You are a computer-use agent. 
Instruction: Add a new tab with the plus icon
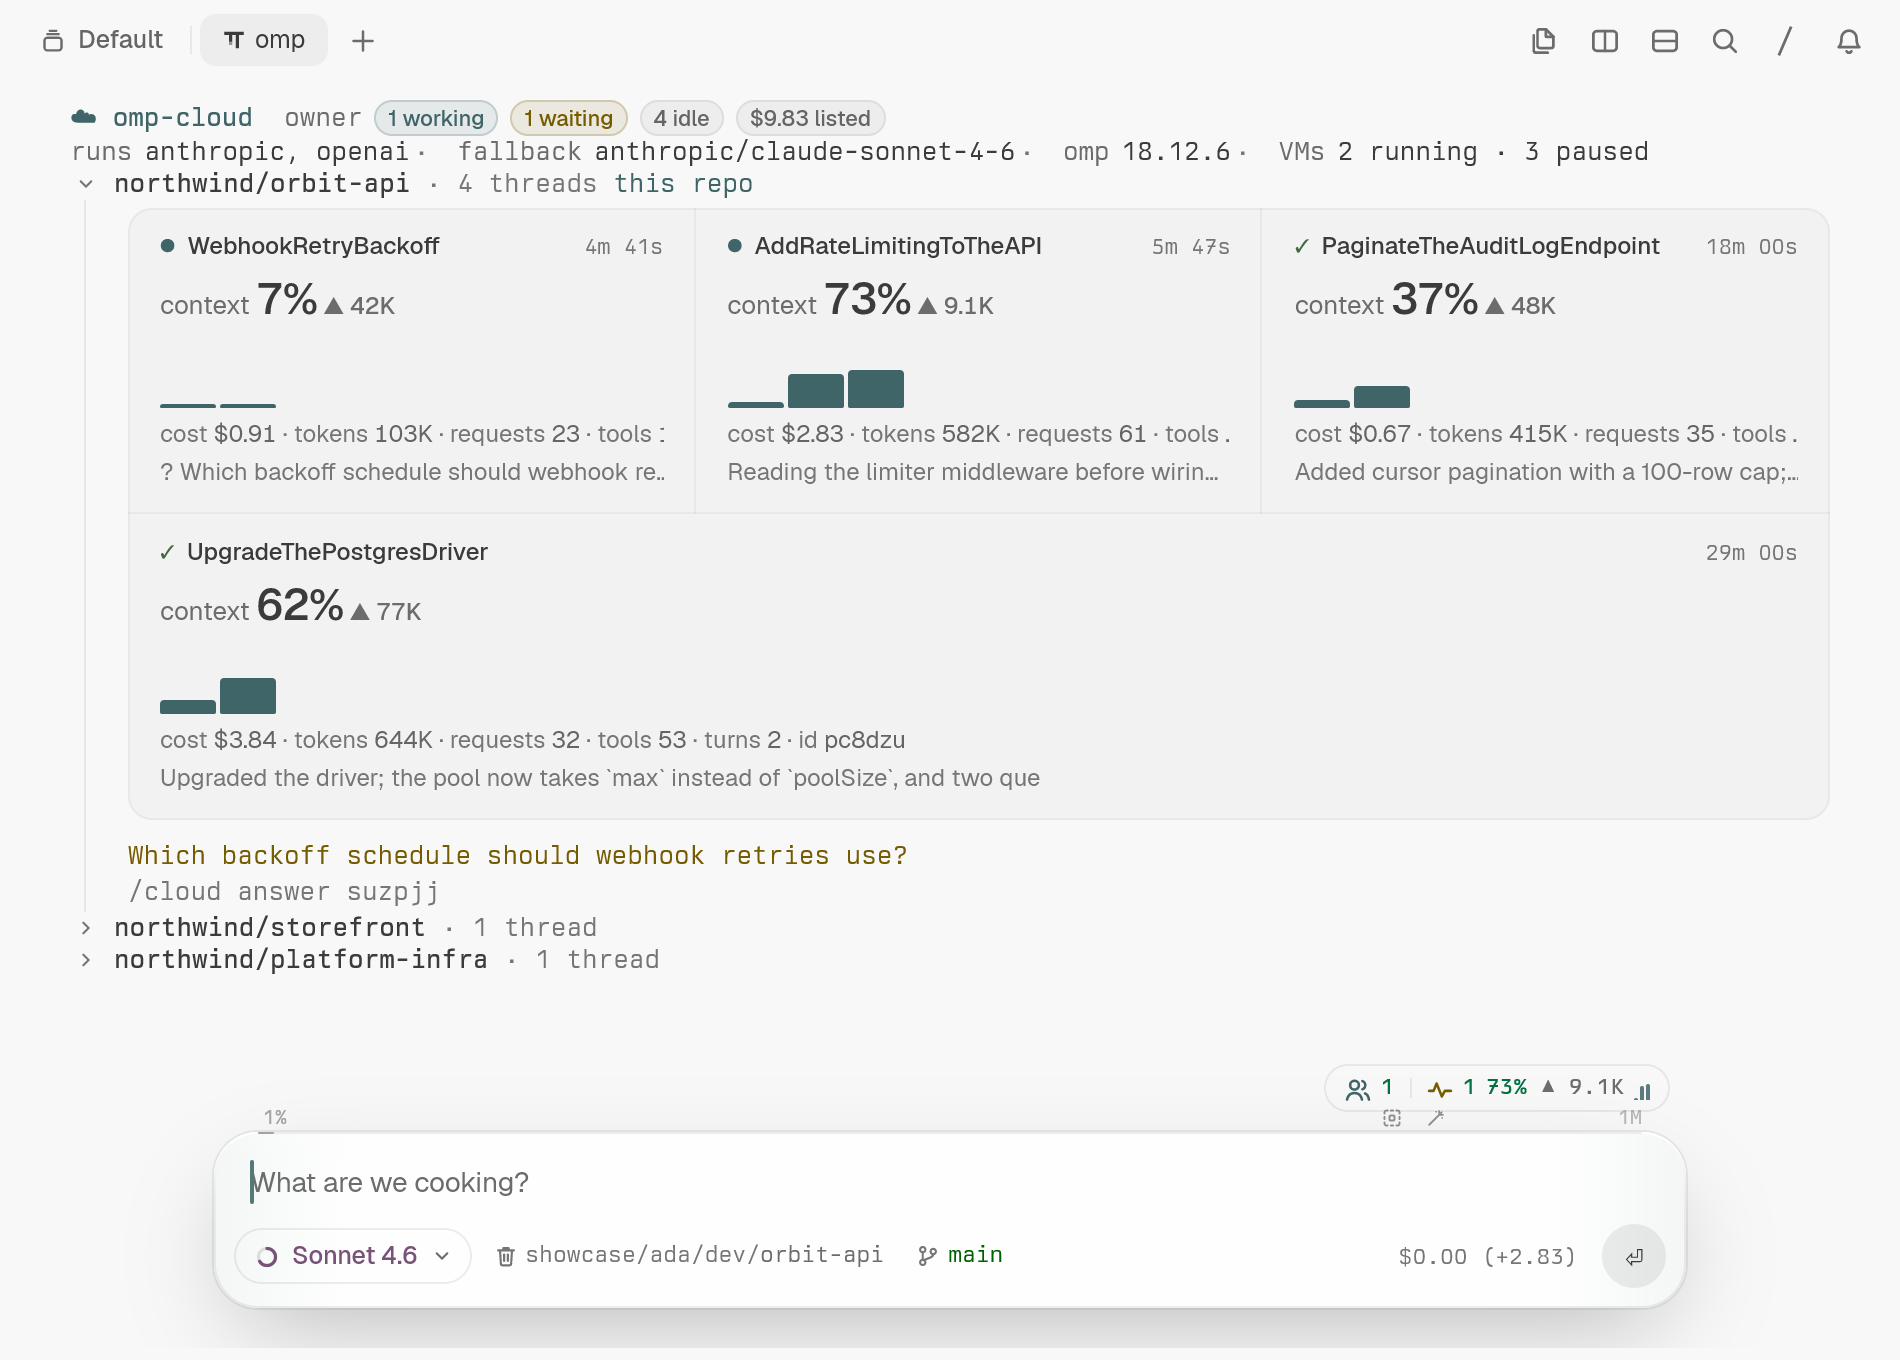tap(363, 41)
